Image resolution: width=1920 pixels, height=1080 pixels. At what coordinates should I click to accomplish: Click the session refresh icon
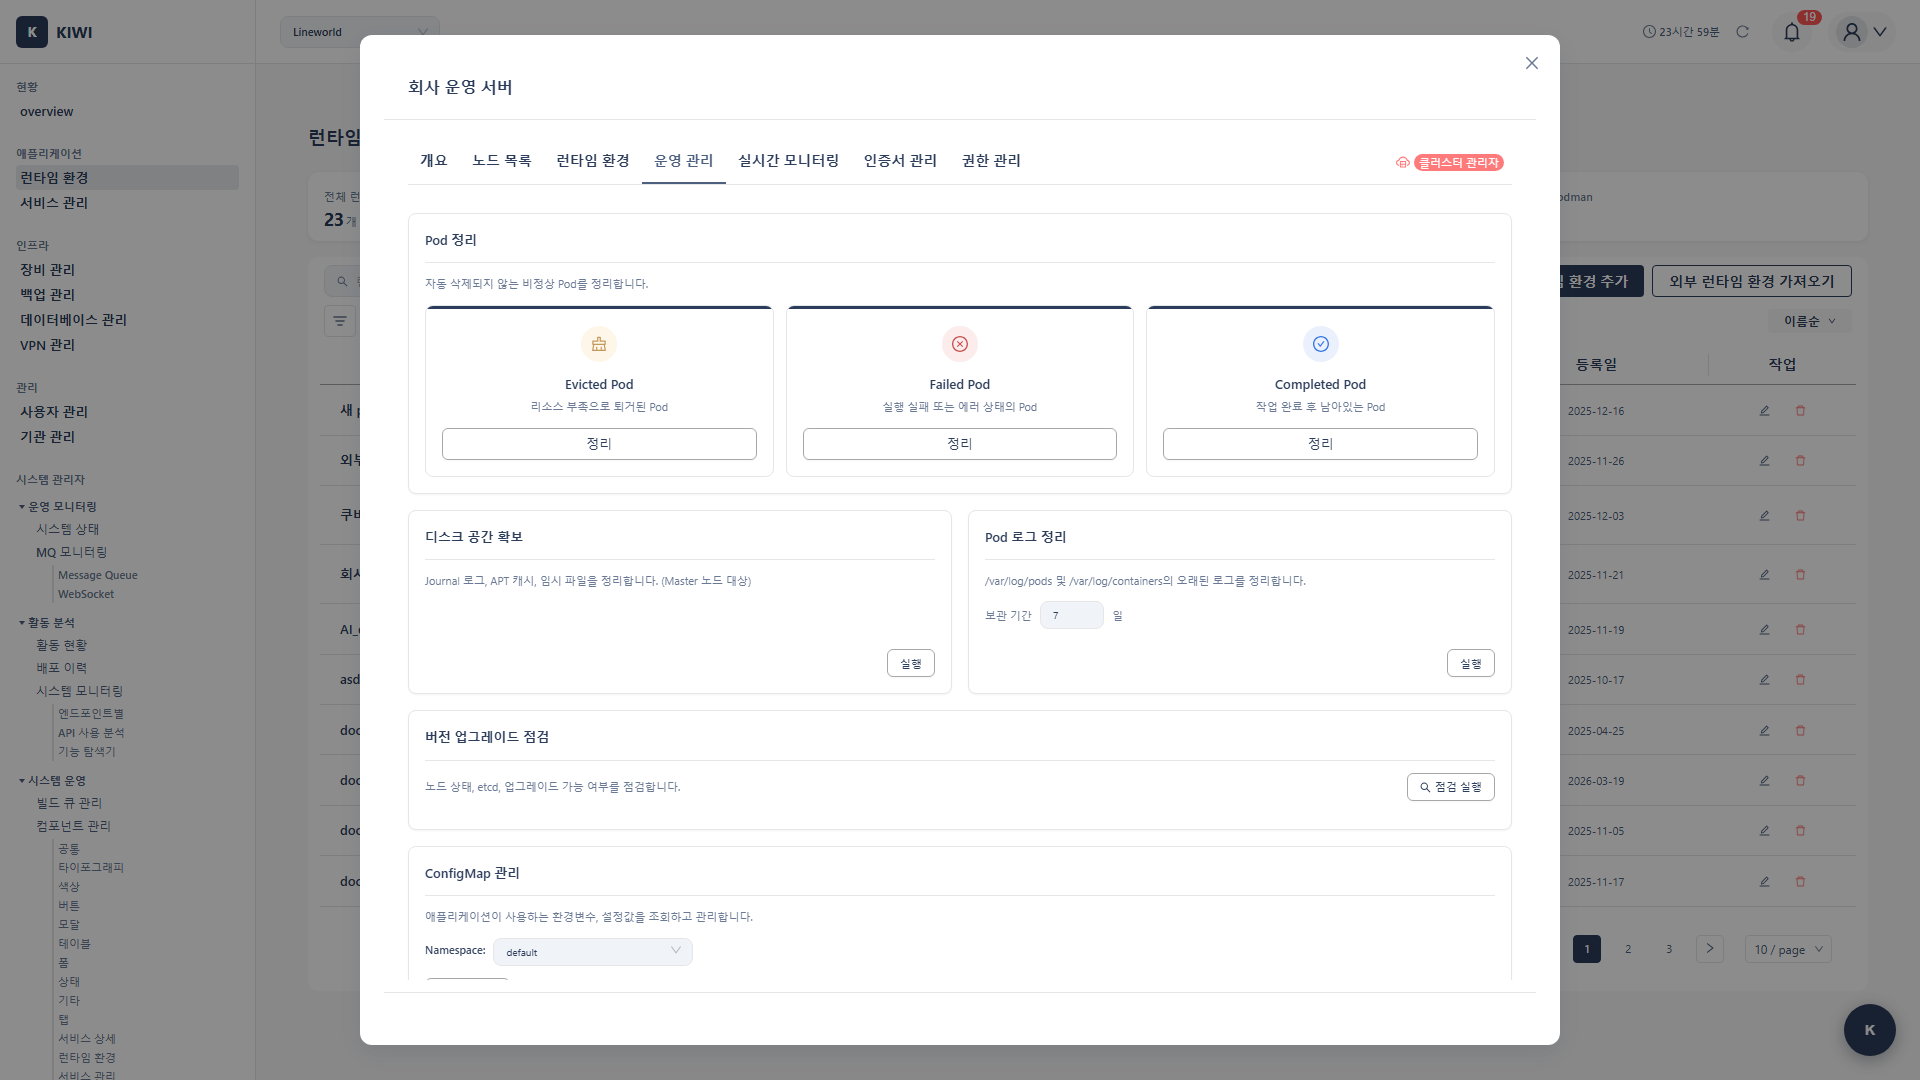point(1743,32)
